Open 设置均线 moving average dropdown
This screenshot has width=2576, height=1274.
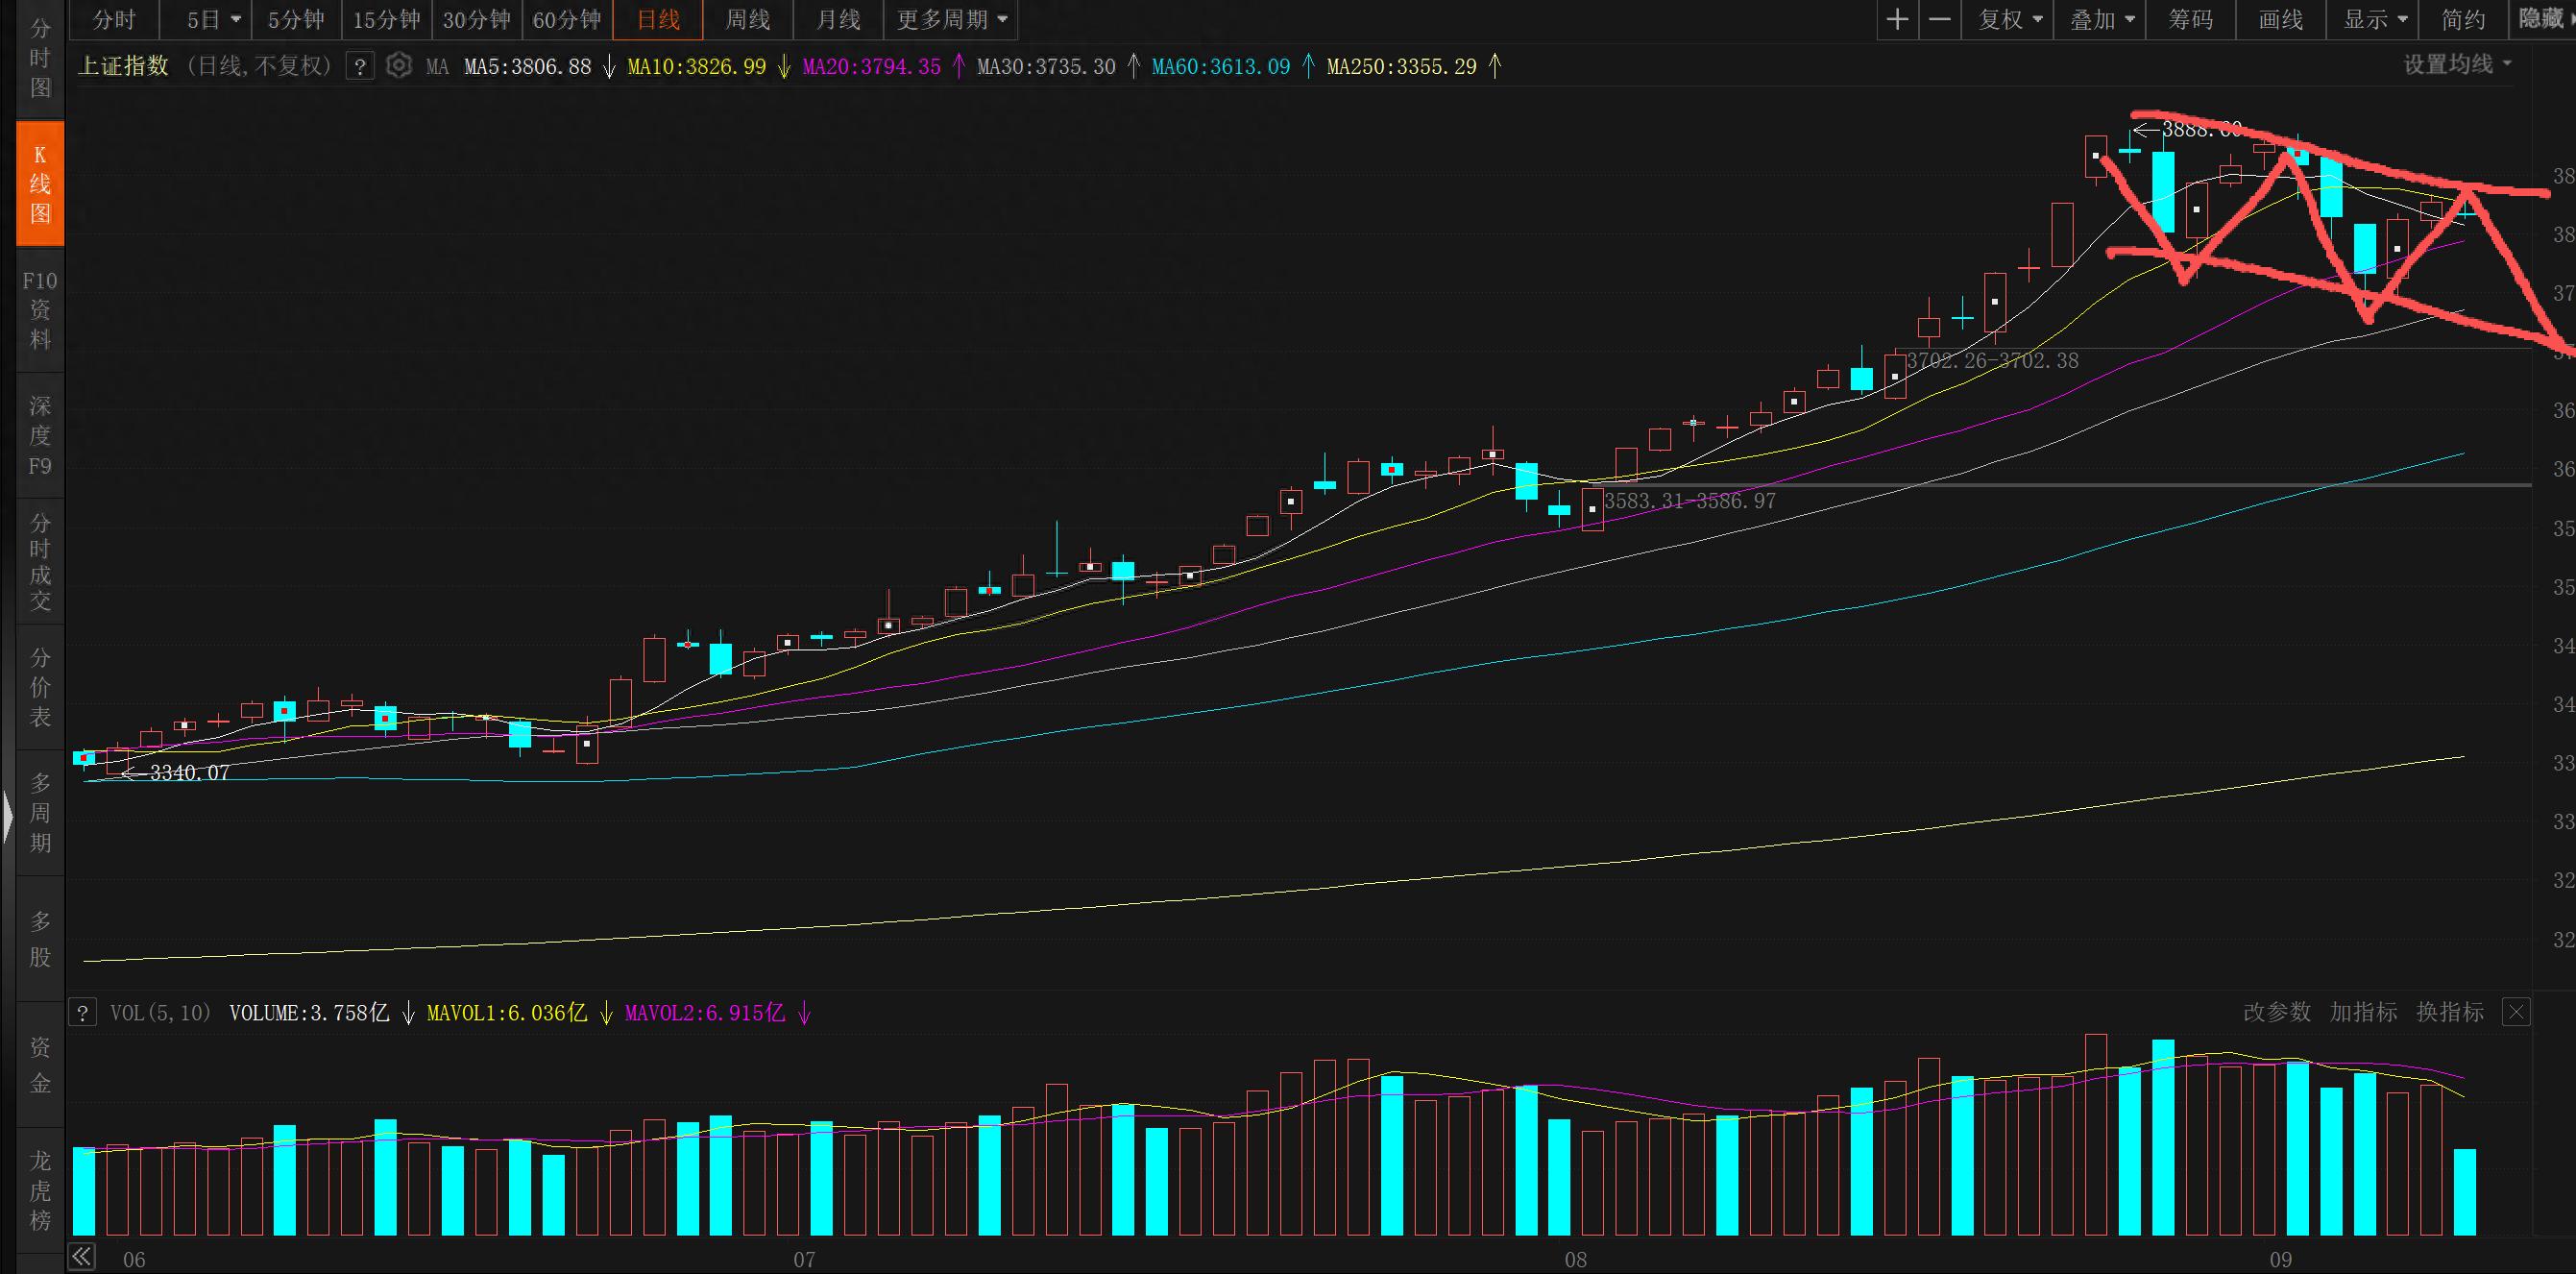point(2457,65)
